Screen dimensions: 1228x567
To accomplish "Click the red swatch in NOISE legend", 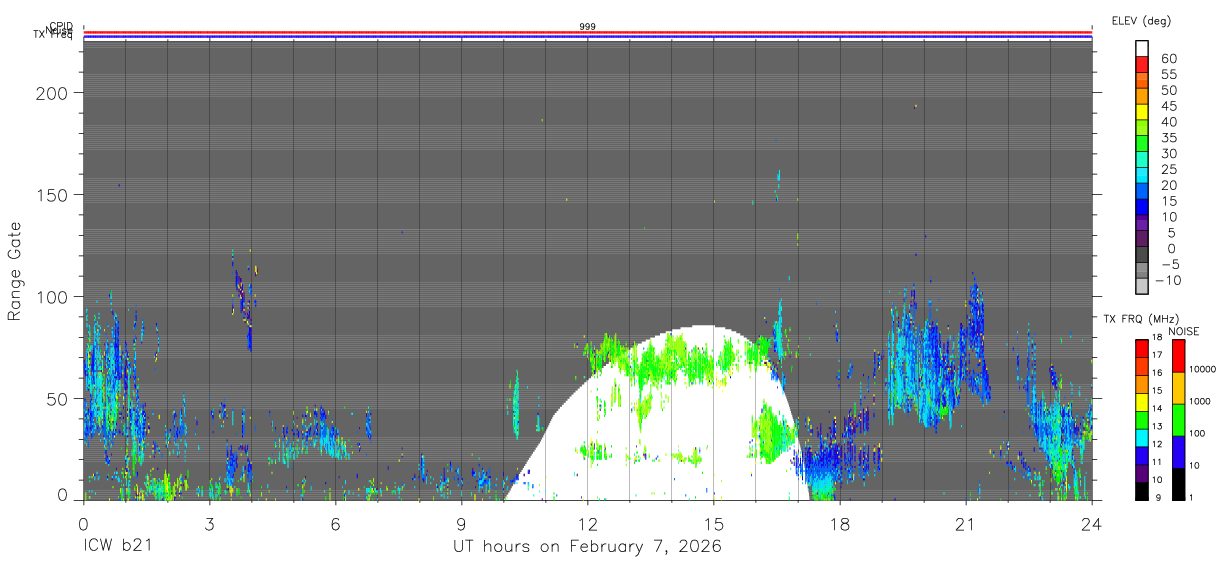I will [x=1178, y=356].
